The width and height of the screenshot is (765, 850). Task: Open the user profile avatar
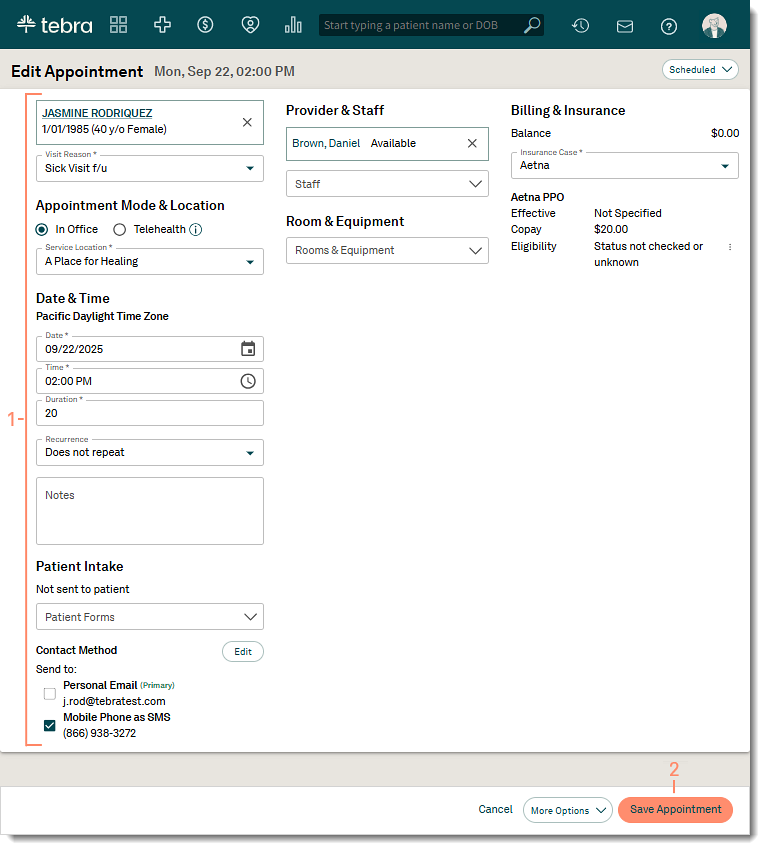[714, 25]
